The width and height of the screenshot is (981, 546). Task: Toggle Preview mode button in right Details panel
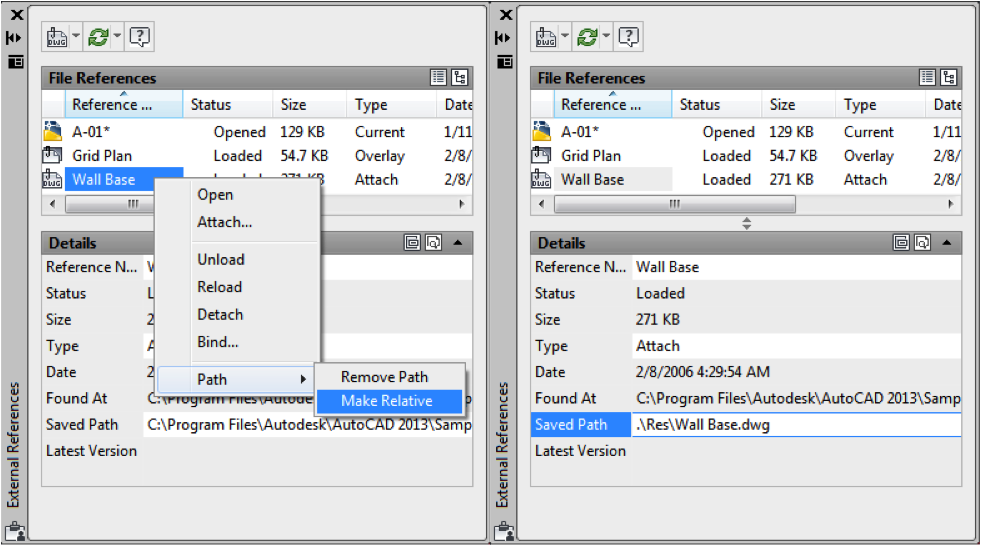[922, 243]
